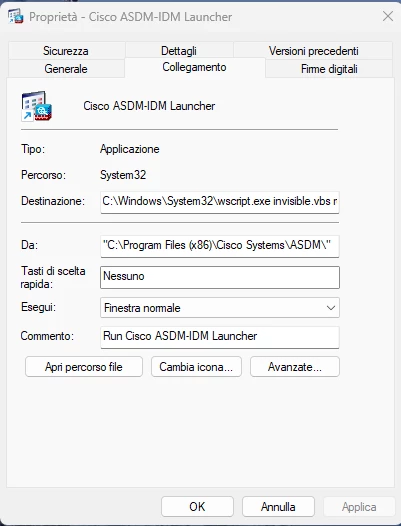
Task: Close the Proprietà dialog window
Action: click(388, 16)
